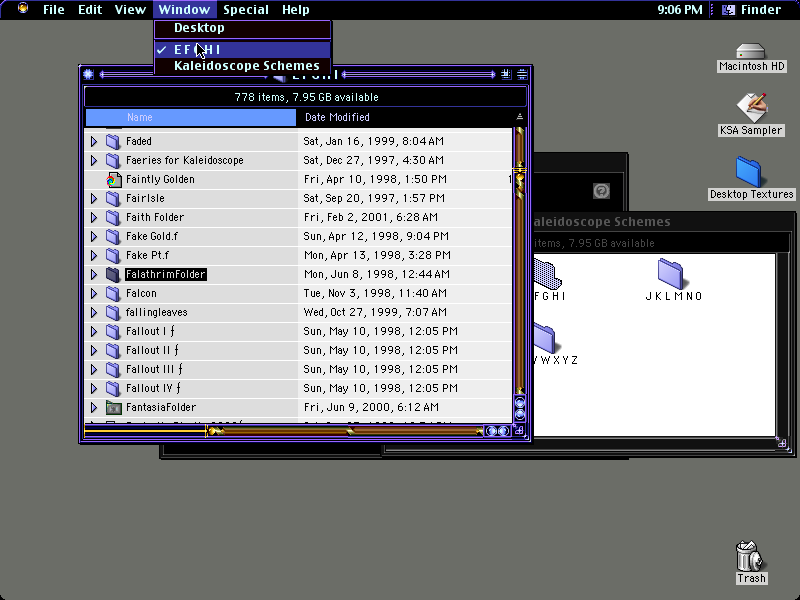Select the Fallout II folder icon
Screen dimensions: 800x600
tap(113, 351)
